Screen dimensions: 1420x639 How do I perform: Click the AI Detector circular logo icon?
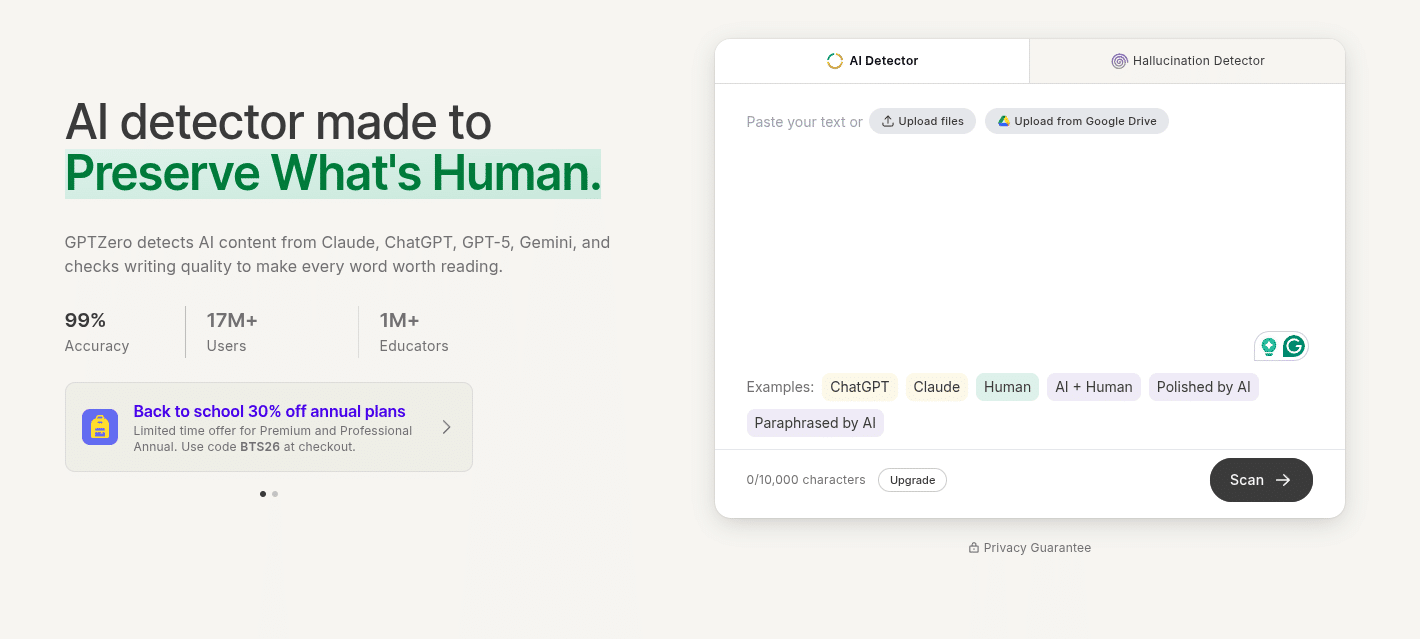[x=835, y=61]
